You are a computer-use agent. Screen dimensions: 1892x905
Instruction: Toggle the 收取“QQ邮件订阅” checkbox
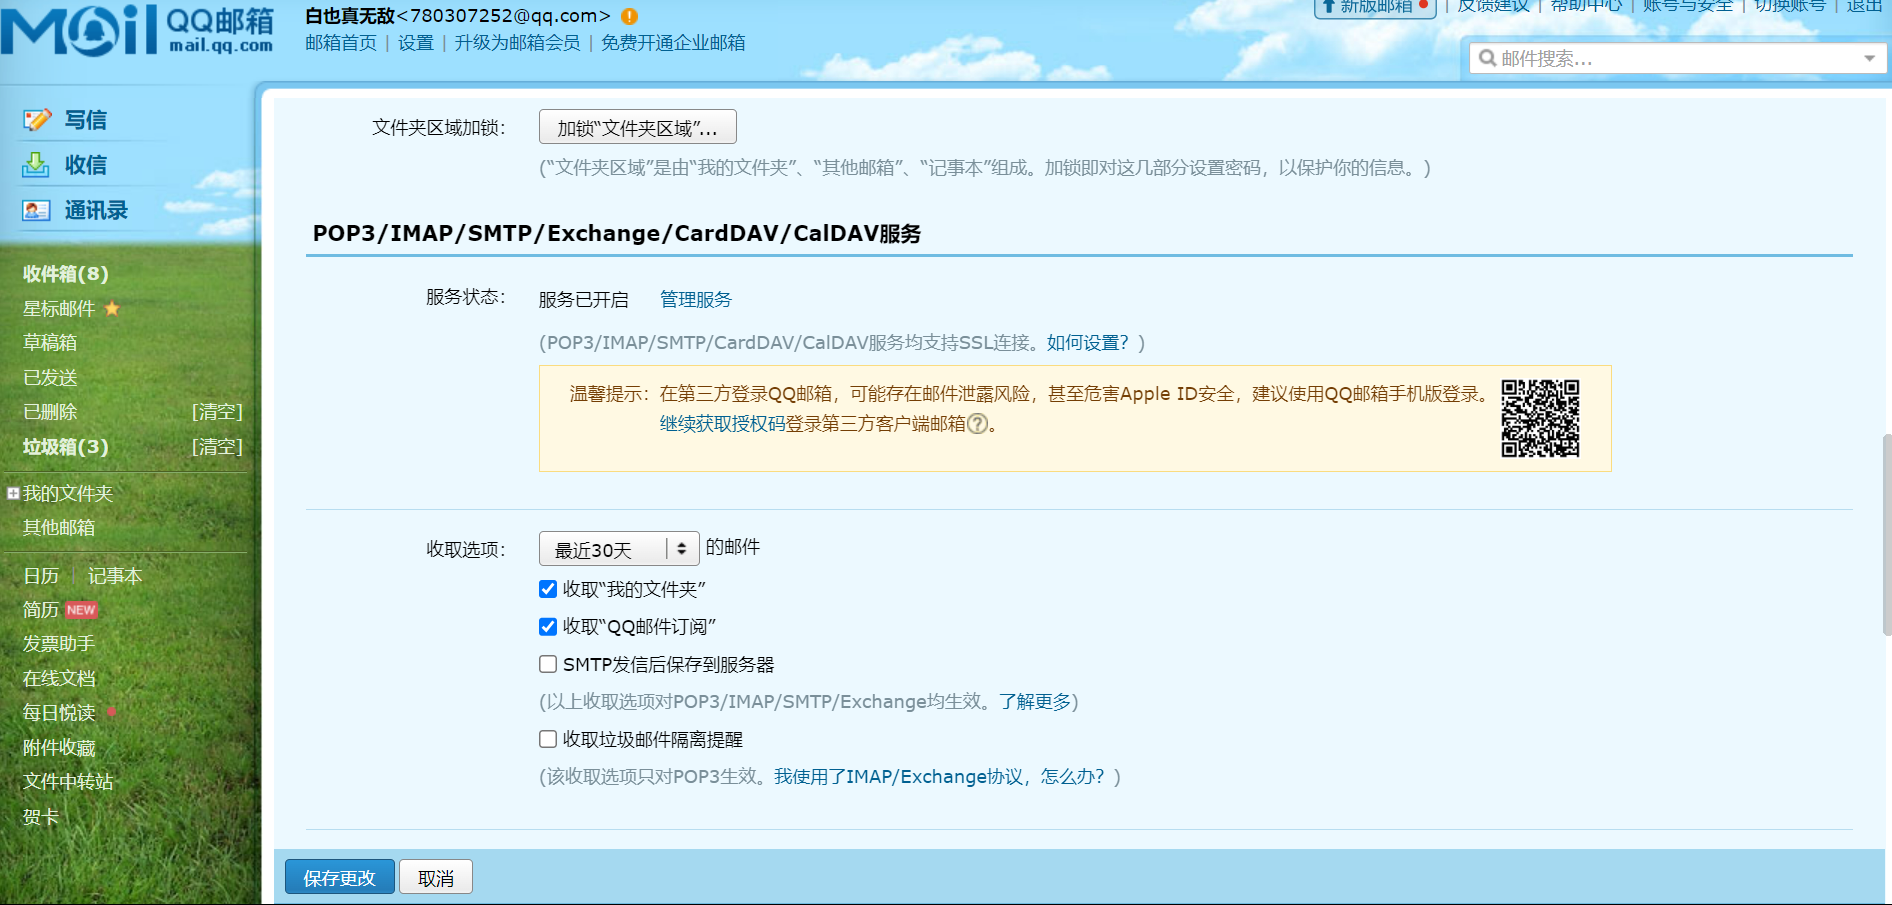(x=548, y=627)
